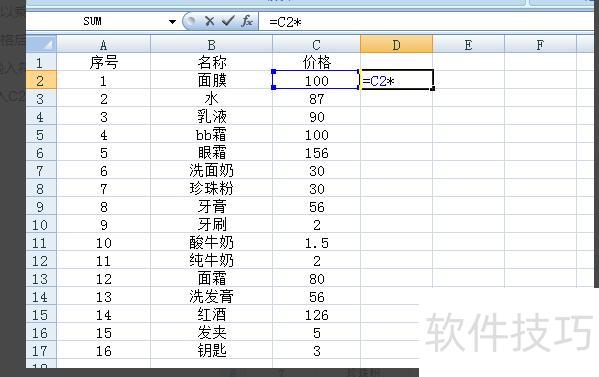The width and height of the screenshot is (599, 377).
Task: Click price cell with 87
Action: pyautogui.click(x=316, y=99)
